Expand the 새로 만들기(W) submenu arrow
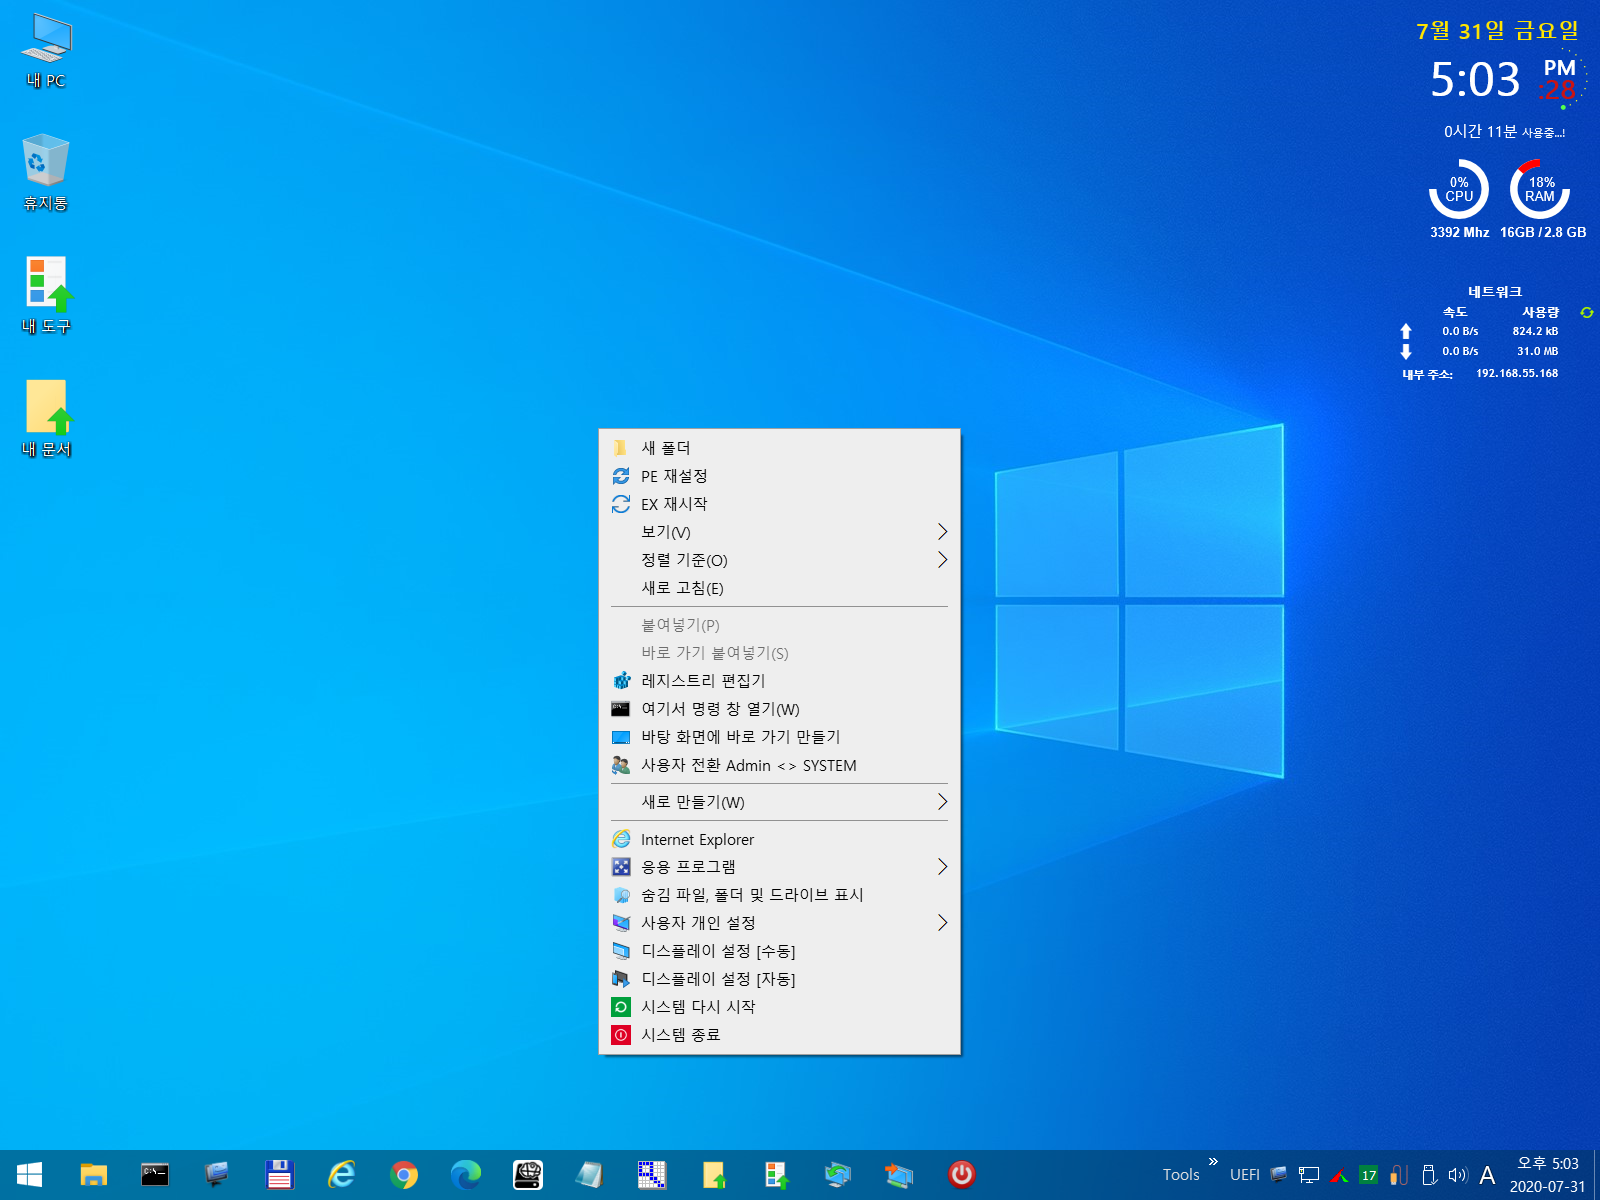The width and height of the screenshot is (1600, 1200). (942, 802)
